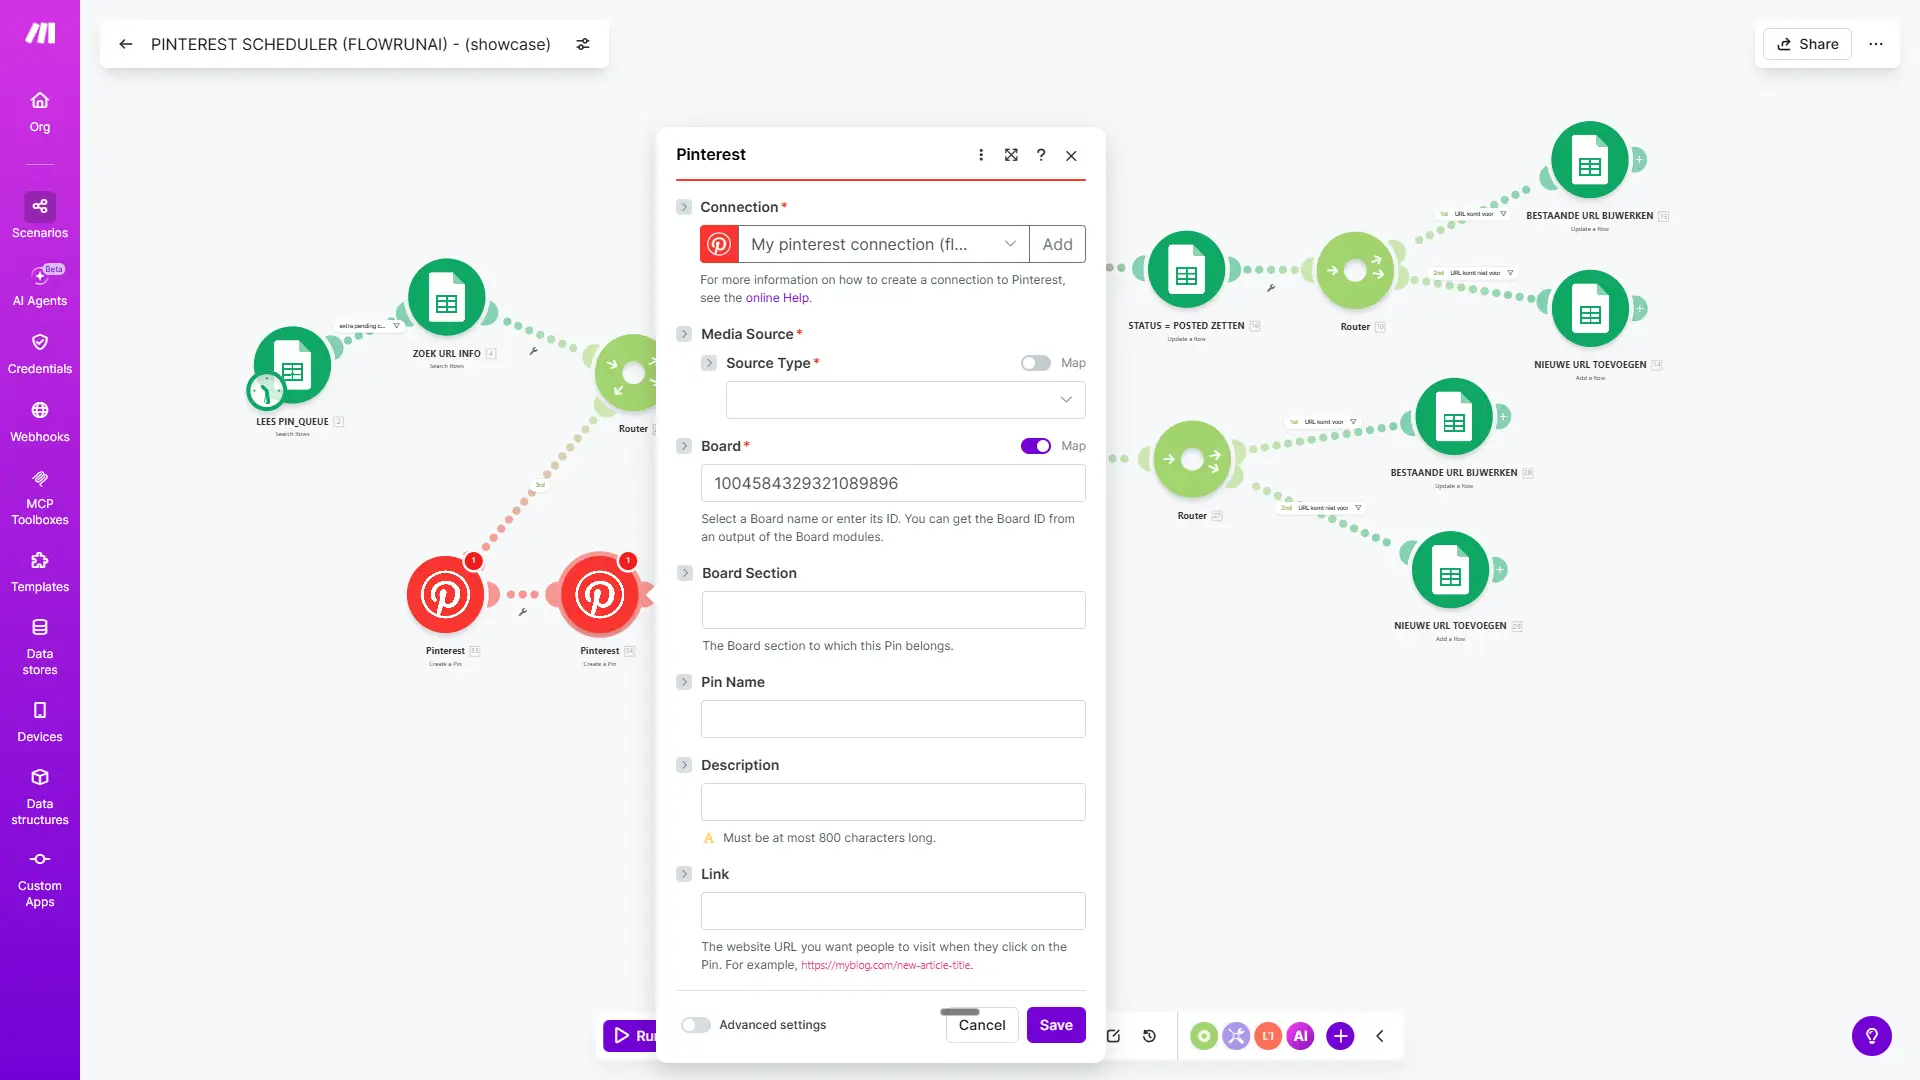Collapse the bottom toolbar with the chevron

pos(1380,1036)
